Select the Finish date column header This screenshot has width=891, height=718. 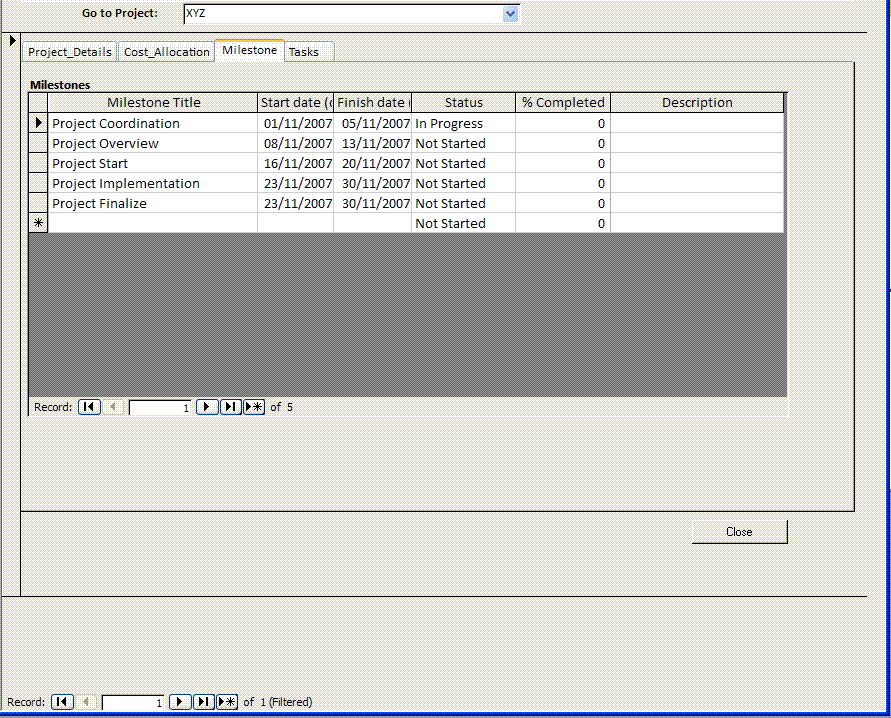pos(373,103)
